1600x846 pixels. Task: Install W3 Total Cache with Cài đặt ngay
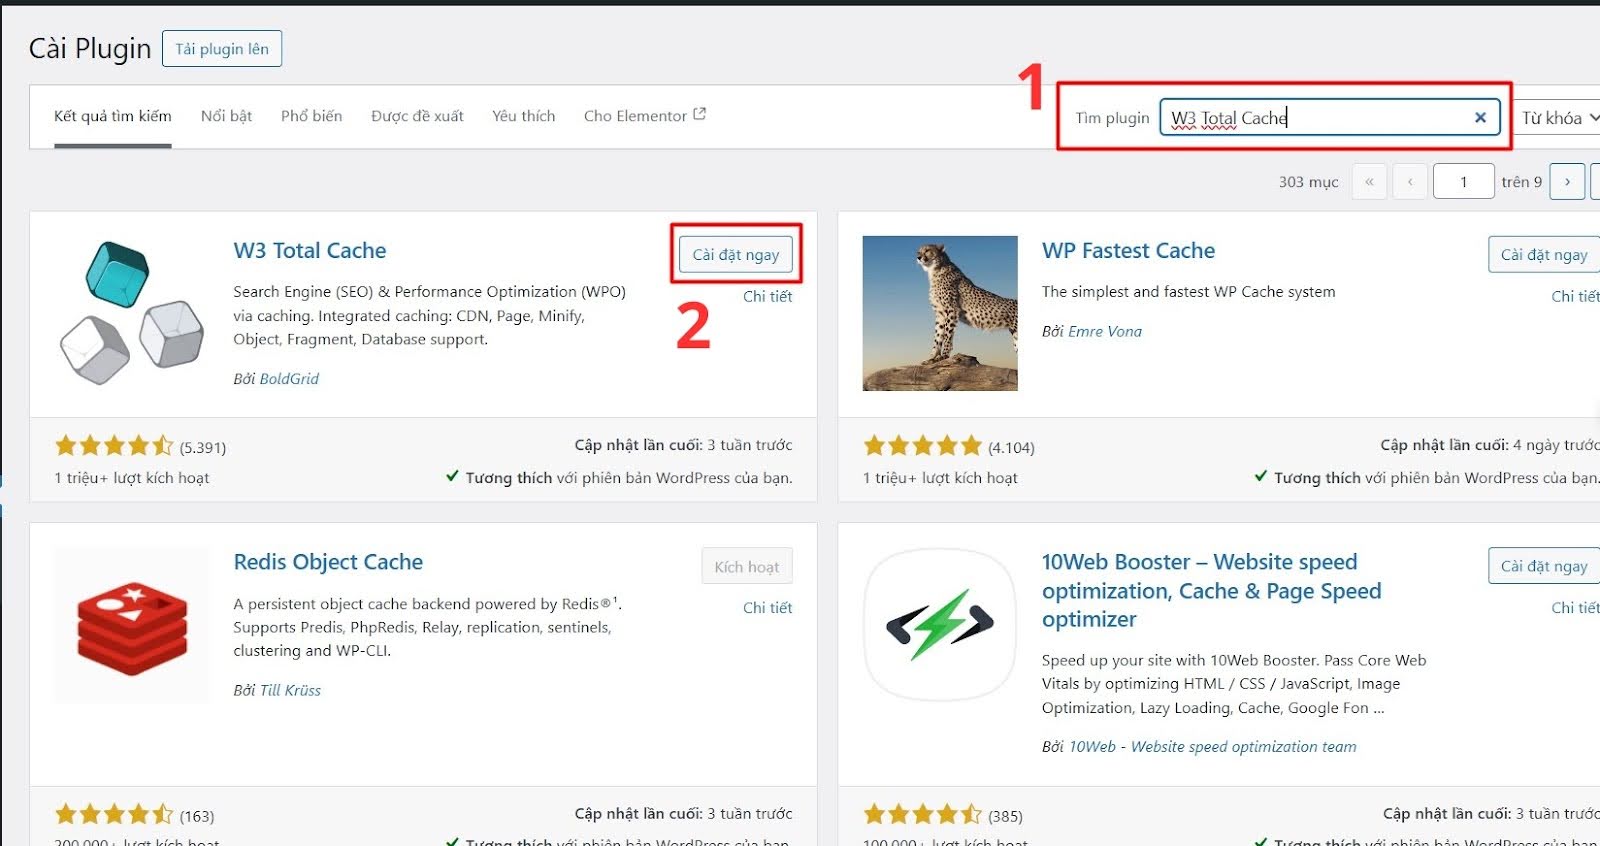[736, 254]
